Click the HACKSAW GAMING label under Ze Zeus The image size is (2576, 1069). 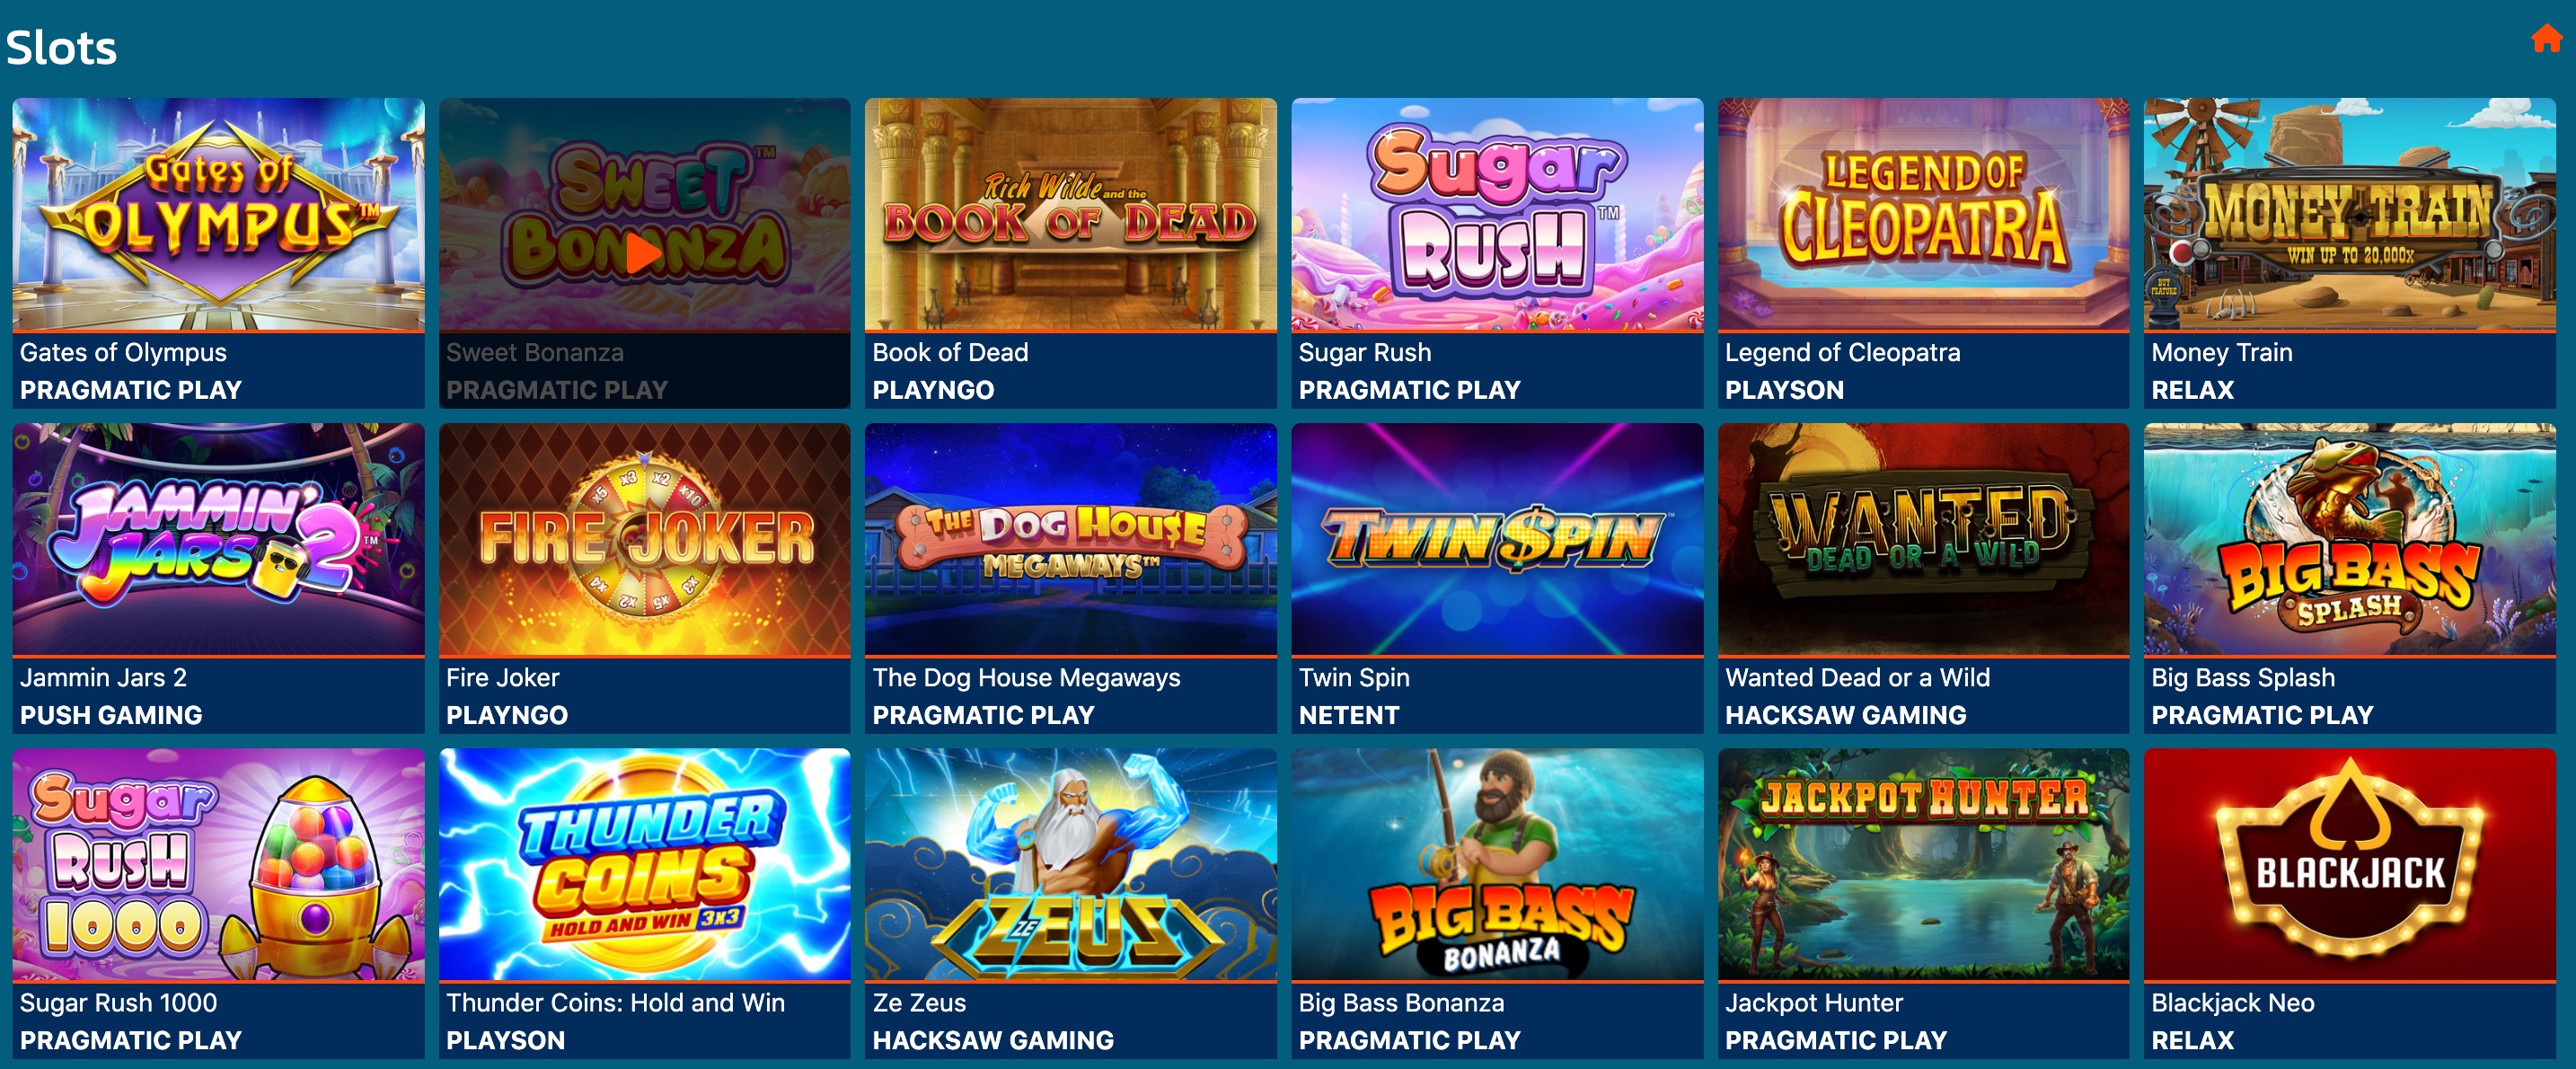pyautogui.click(x=993, y=1041)
